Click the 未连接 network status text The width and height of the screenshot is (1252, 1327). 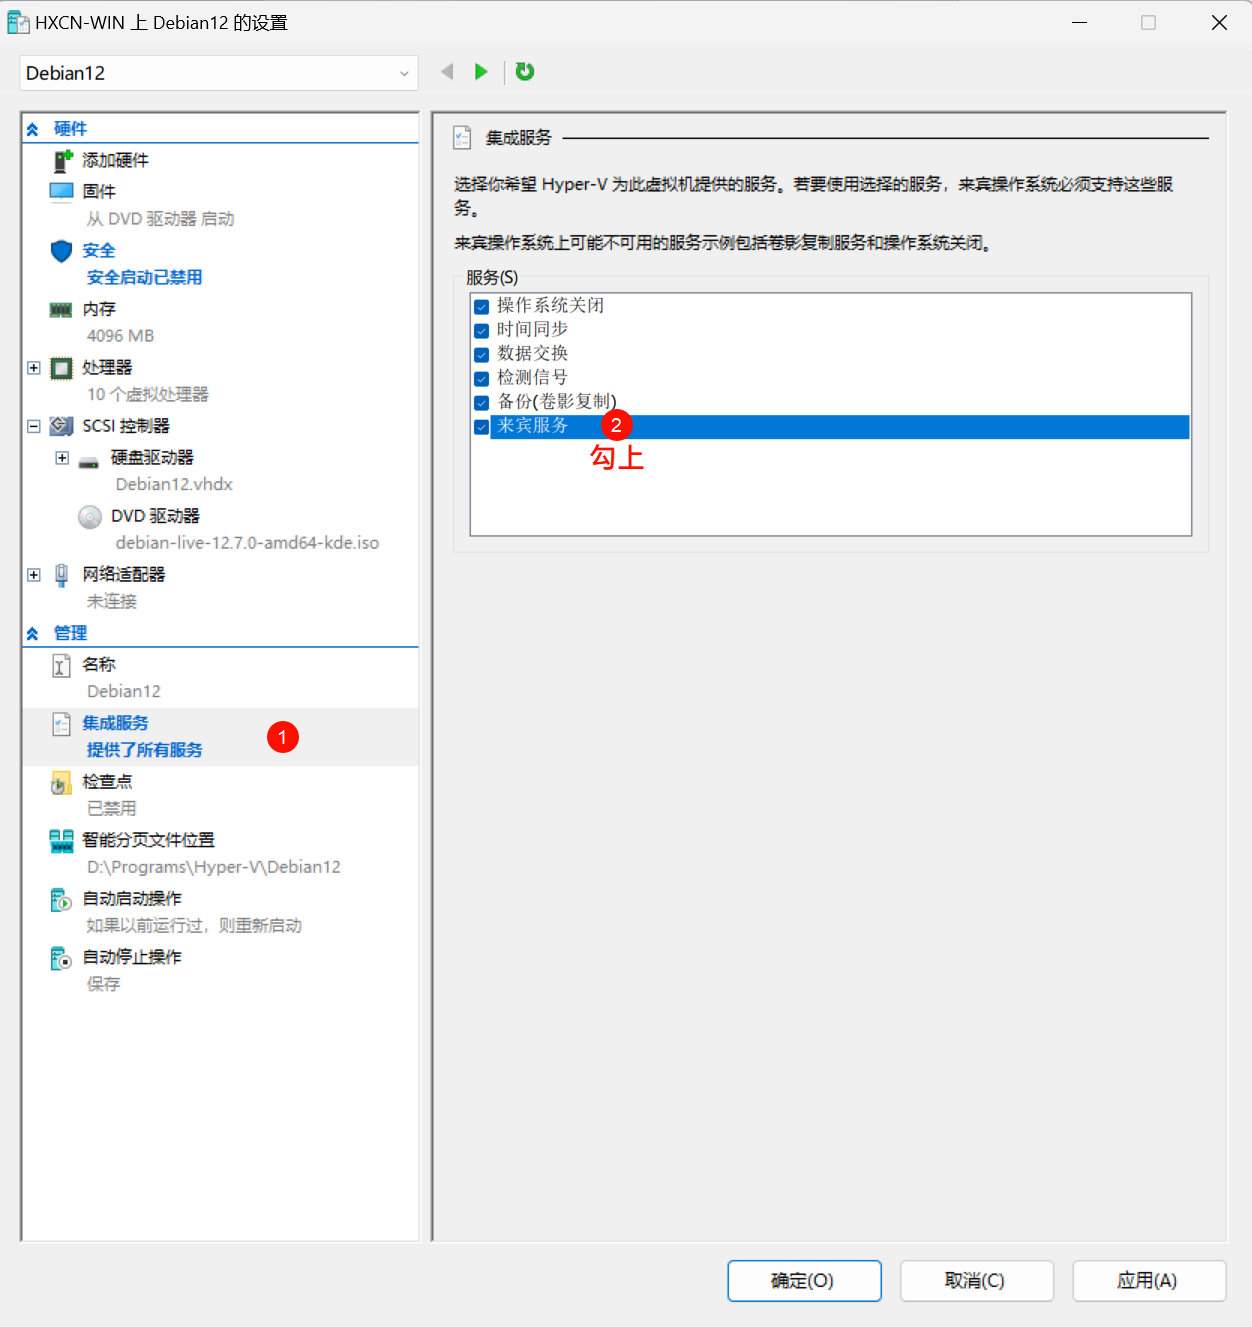111,601
